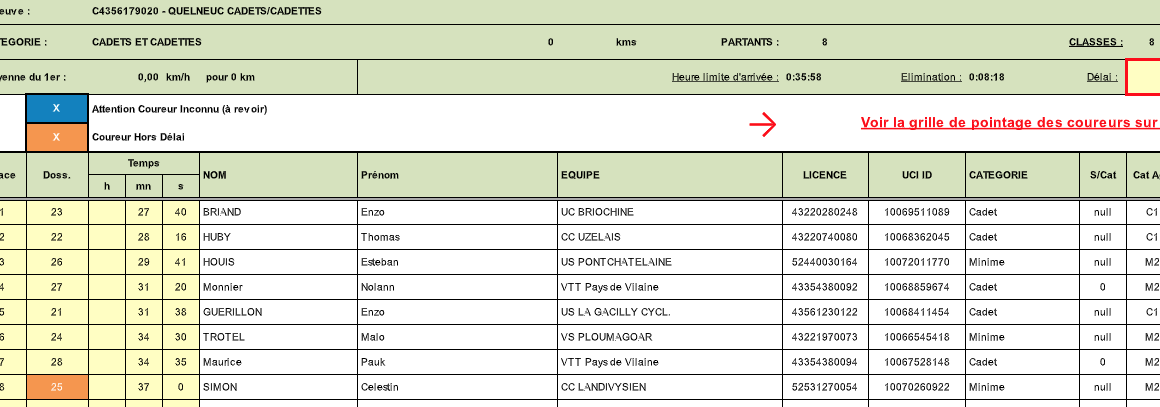Click the orange 'Coureur Hors Délai' swatch
The width and height of the screenshot is (1160, 407).
(x=56, y=137)
